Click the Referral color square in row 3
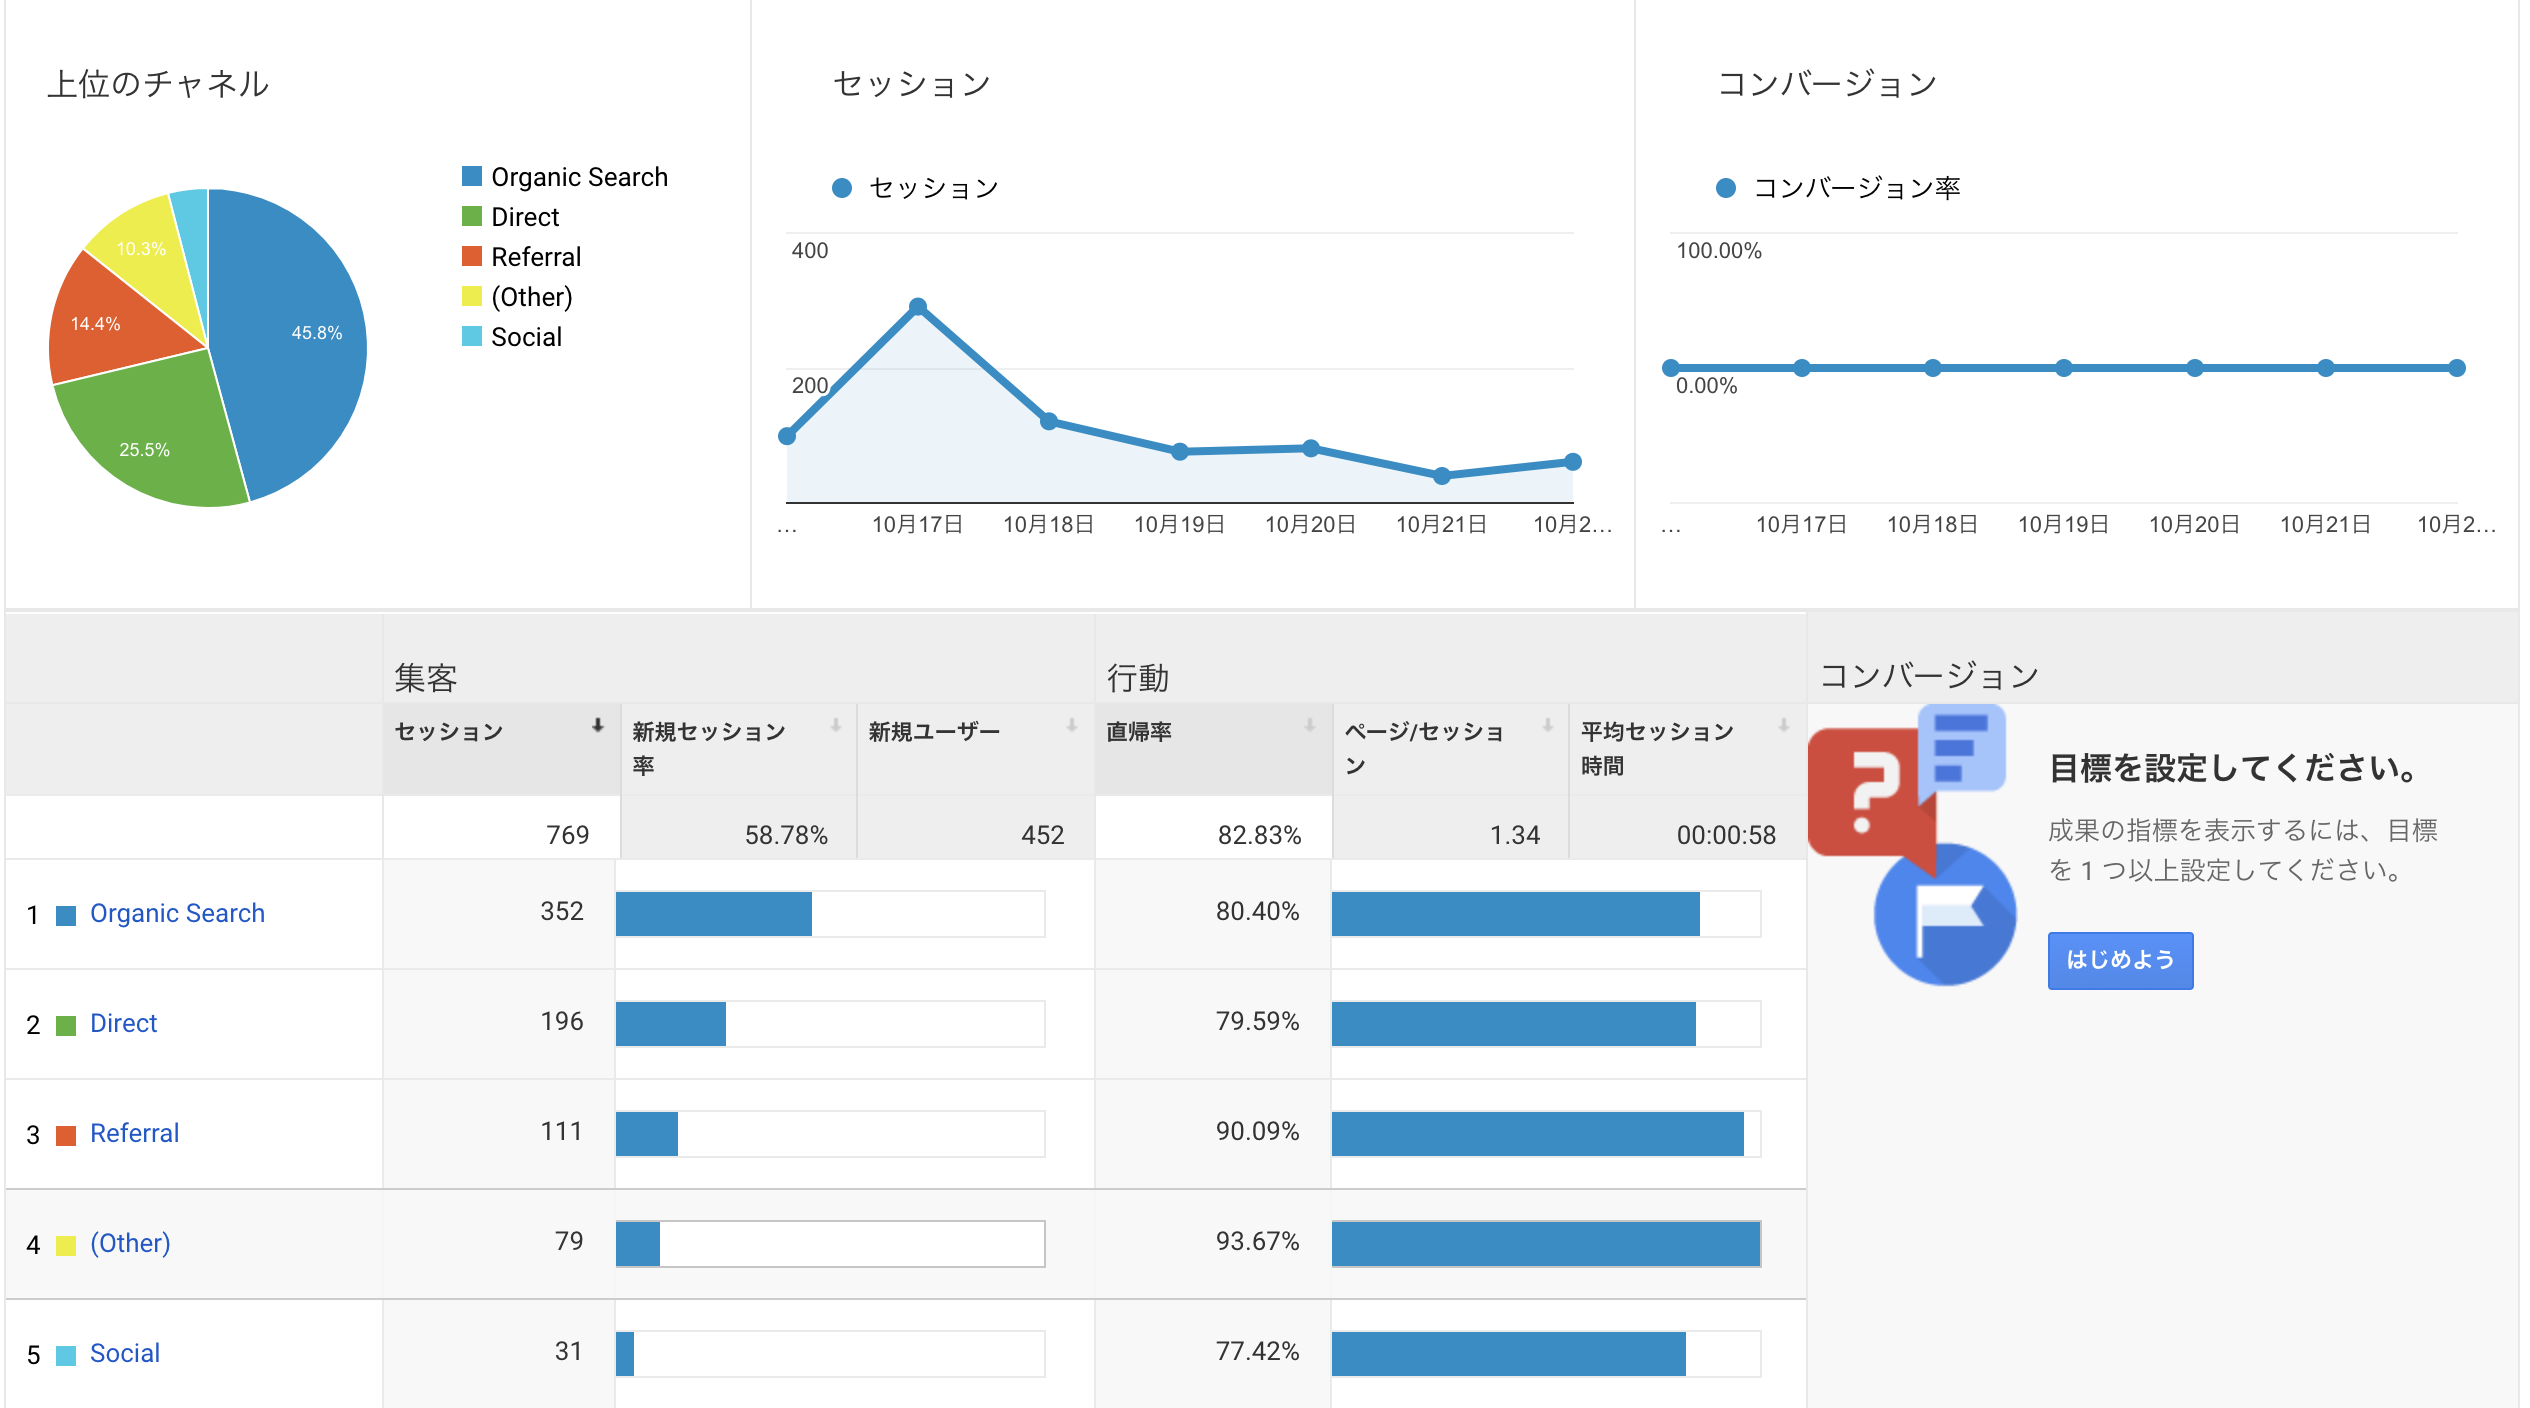The height and width of the screenshot is (1408, 2530). (66, 1133)
